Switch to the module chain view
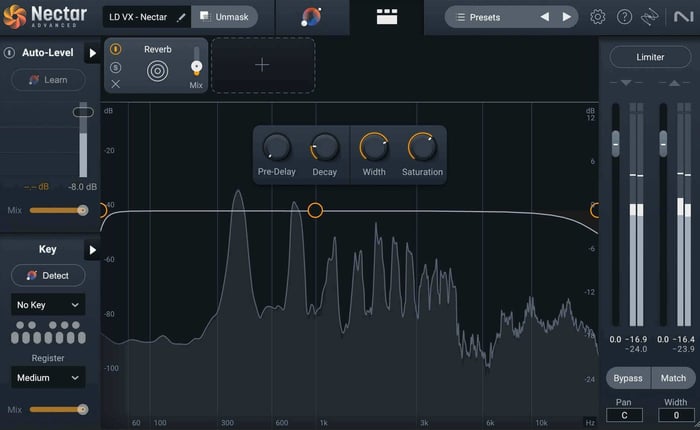The image size is (700, 430). [387, 17]
